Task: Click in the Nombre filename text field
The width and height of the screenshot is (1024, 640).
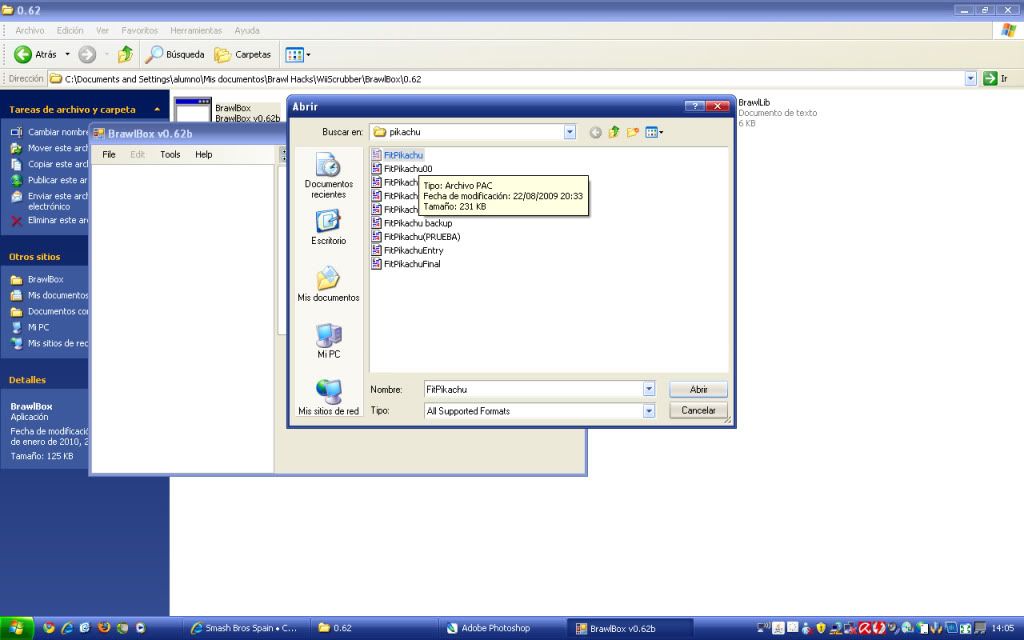Action: point(530,389)
